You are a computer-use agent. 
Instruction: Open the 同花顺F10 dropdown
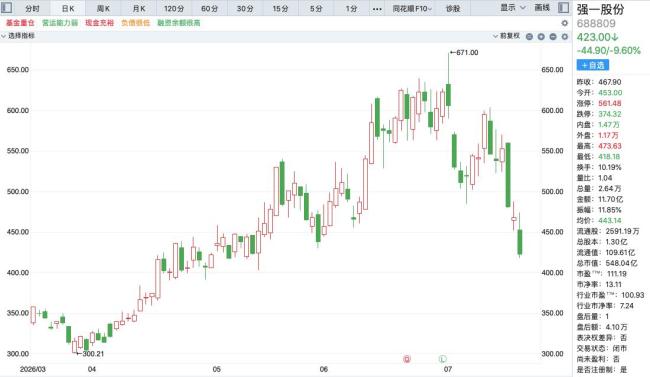[x=412, y=8]
